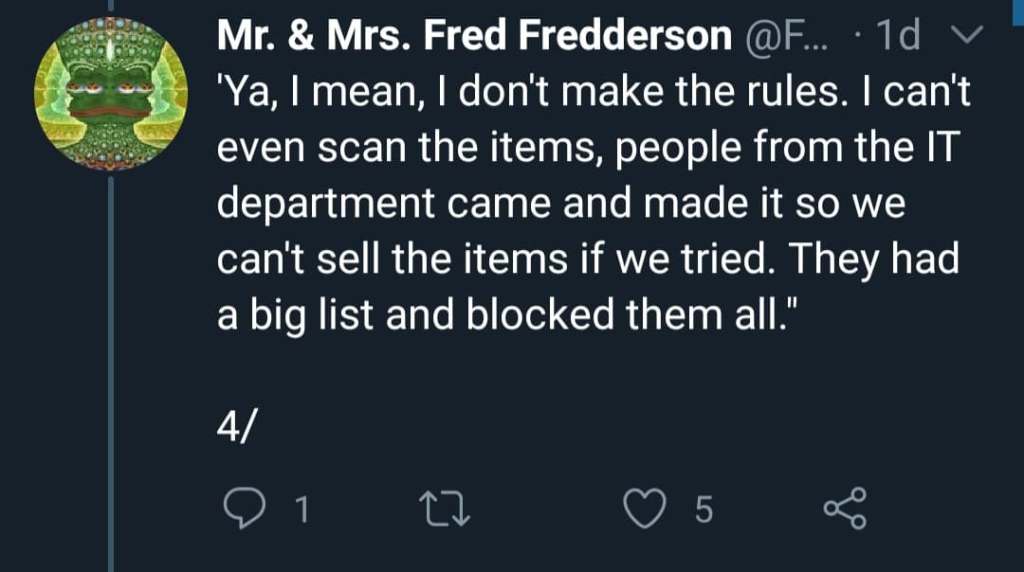Click the truncated @F... username handle
Viewport: 1024px width, 572px height.
coord(786,37)
